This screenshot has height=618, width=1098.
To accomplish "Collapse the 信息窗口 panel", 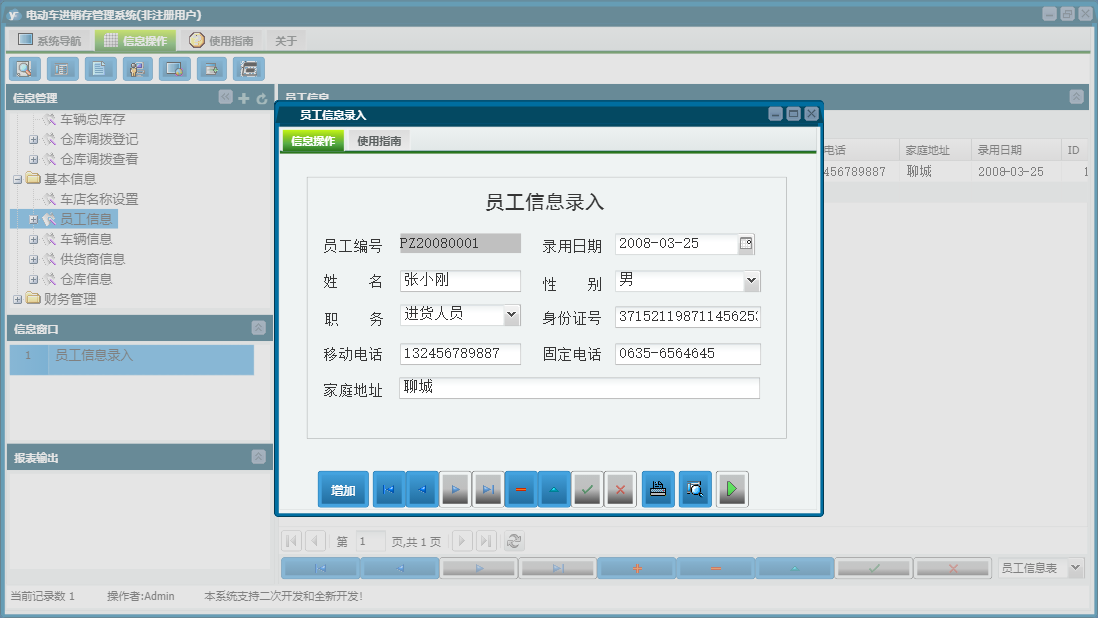I will [x=258, y=328].
